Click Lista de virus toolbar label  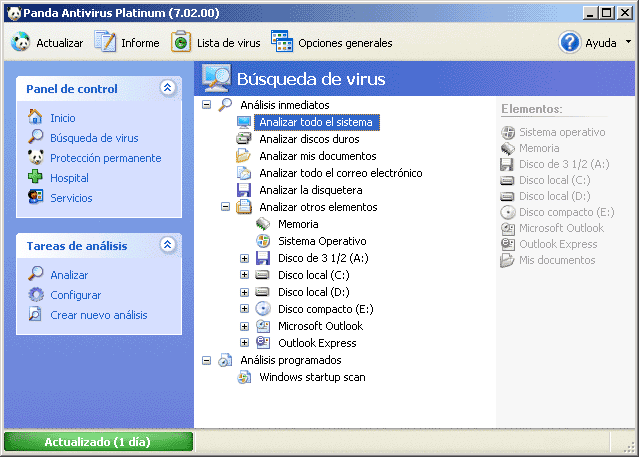point(229,43)
